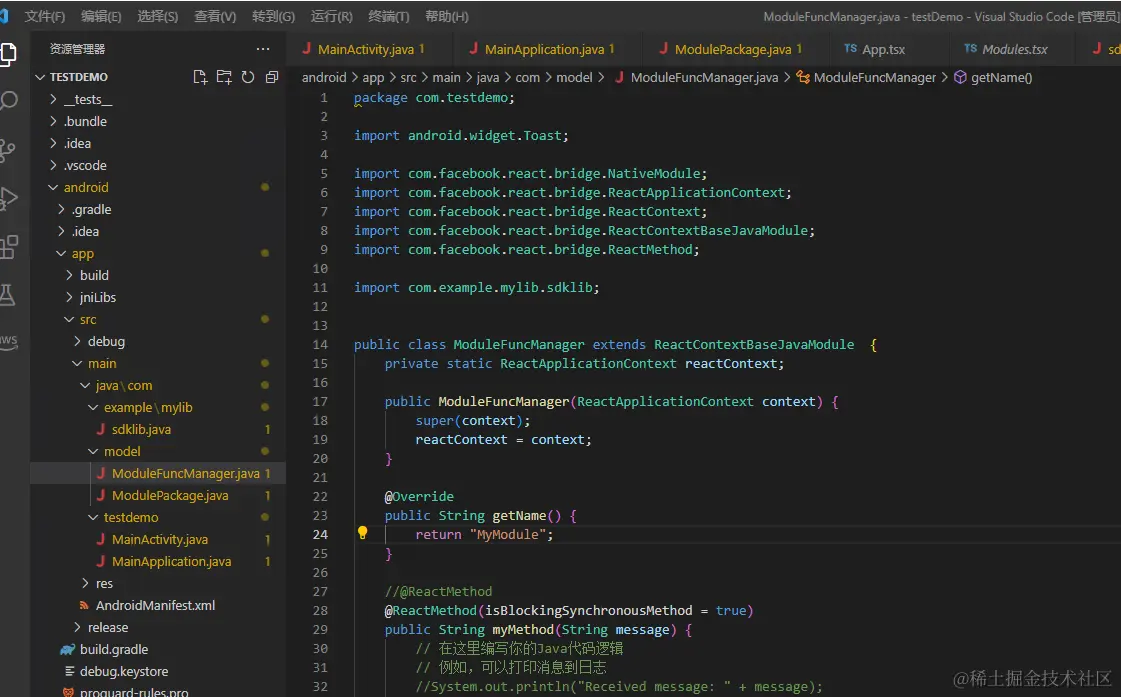Screen dimensions: 1121x697
Task: Click New File icon in TESTDEMO header
Action: click(200, 77)
